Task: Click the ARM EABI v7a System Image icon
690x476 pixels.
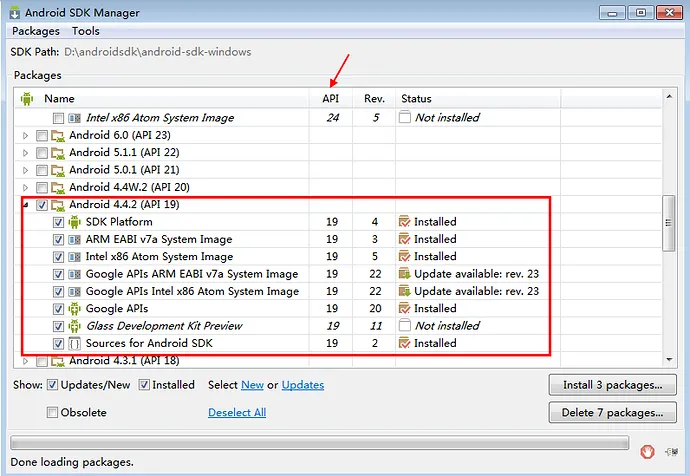Action: click(74, 240)
